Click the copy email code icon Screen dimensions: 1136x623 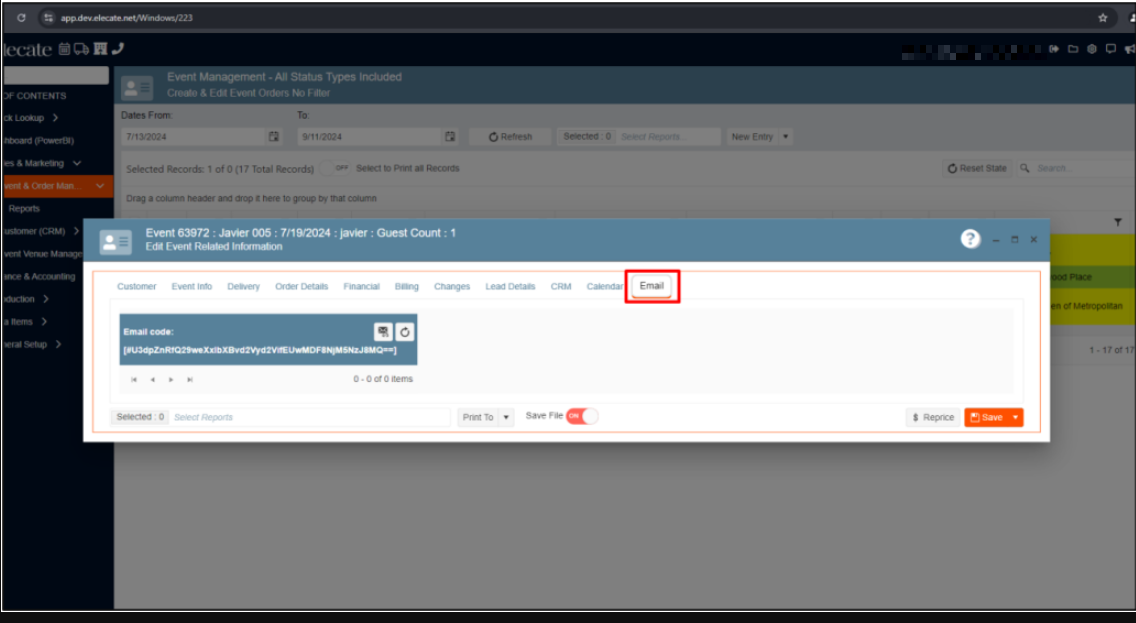pos(383,332)
